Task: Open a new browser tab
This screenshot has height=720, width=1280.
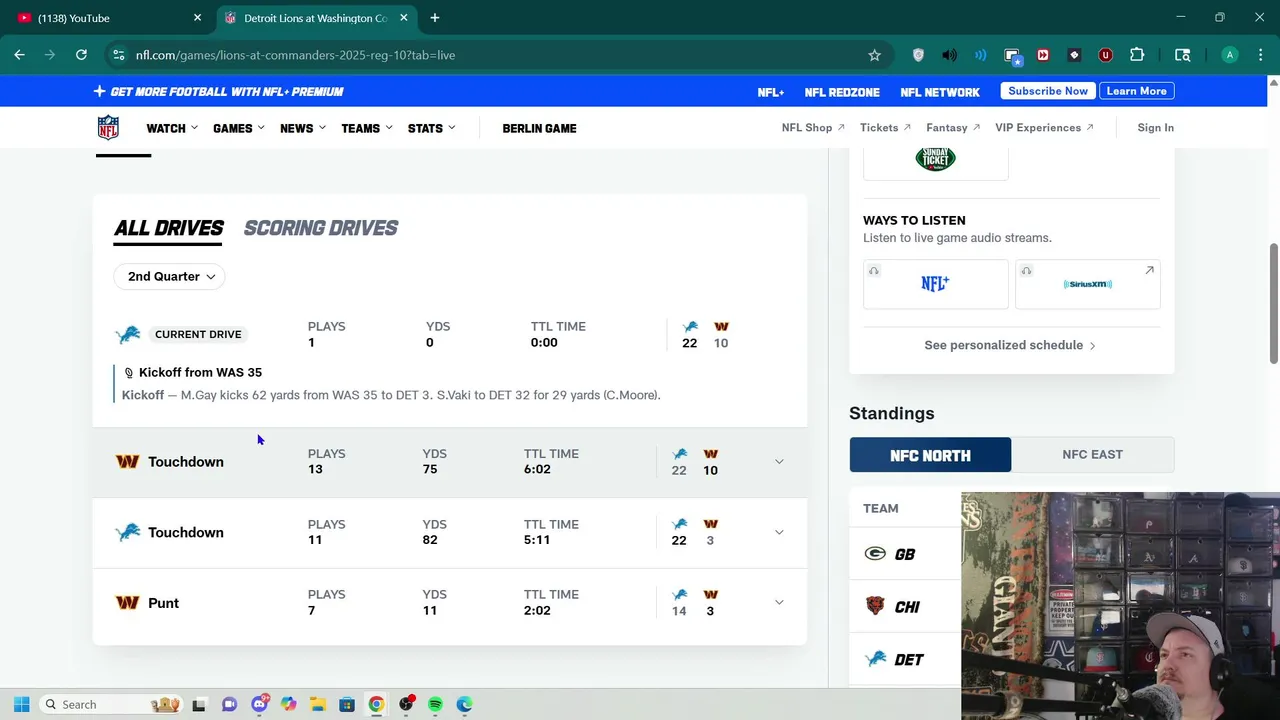Action: 434,18
